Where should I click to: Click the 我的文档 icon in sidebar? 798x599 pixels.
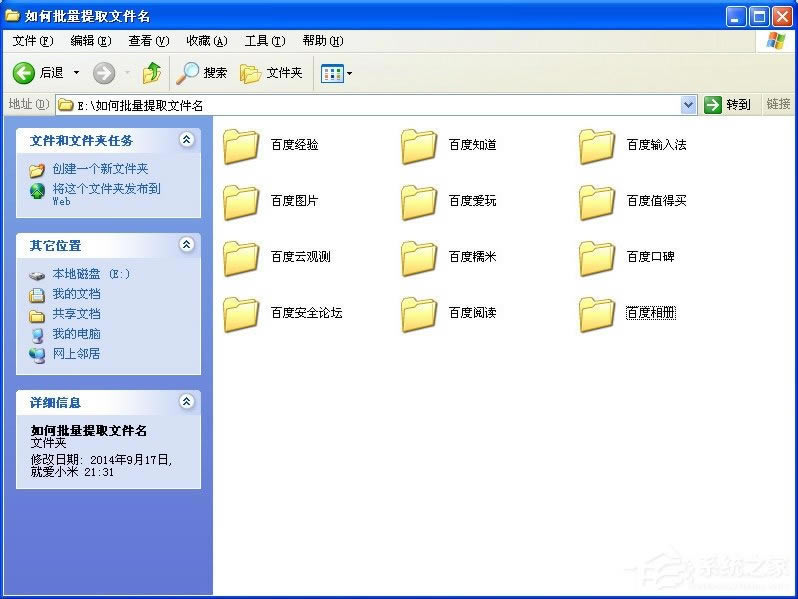(37, 295)
